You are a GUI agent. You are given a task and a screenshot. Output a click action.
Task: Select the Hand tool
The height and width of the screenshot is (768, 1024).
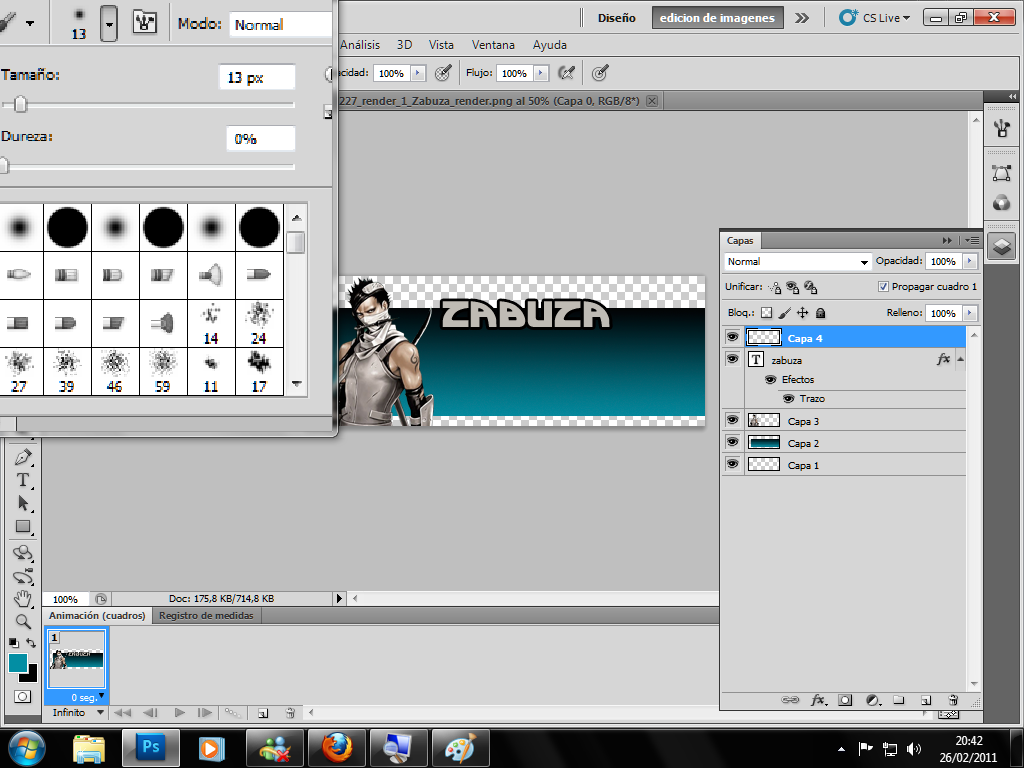coord(23,599)
